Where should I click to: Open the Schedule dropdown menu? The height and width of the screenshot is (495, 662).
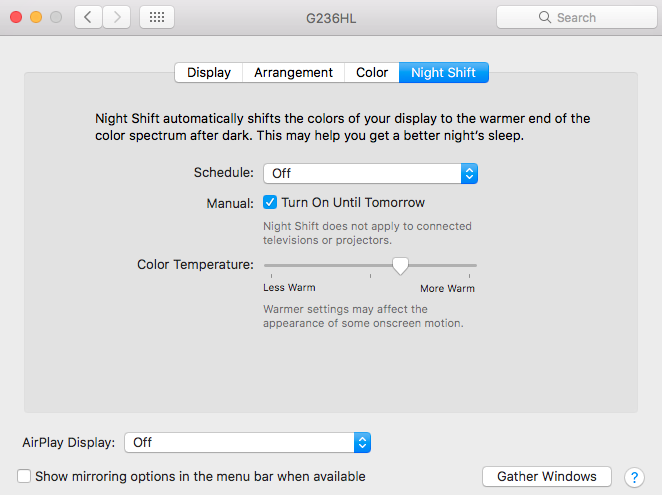370,173
